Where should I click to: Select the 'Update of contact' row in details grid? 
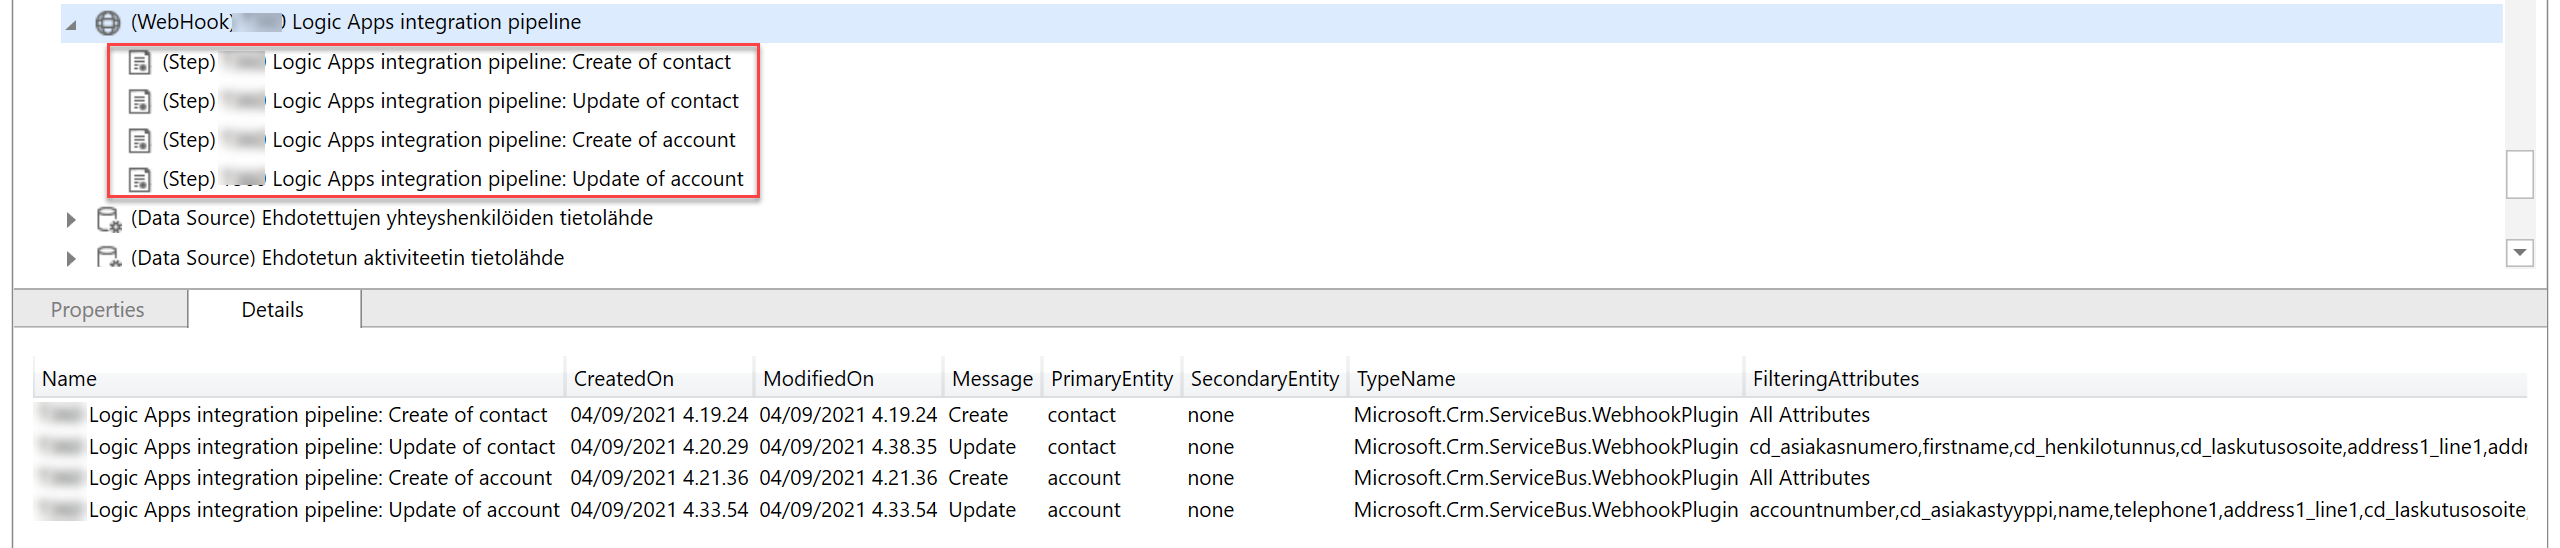click(x=320, y=447)
